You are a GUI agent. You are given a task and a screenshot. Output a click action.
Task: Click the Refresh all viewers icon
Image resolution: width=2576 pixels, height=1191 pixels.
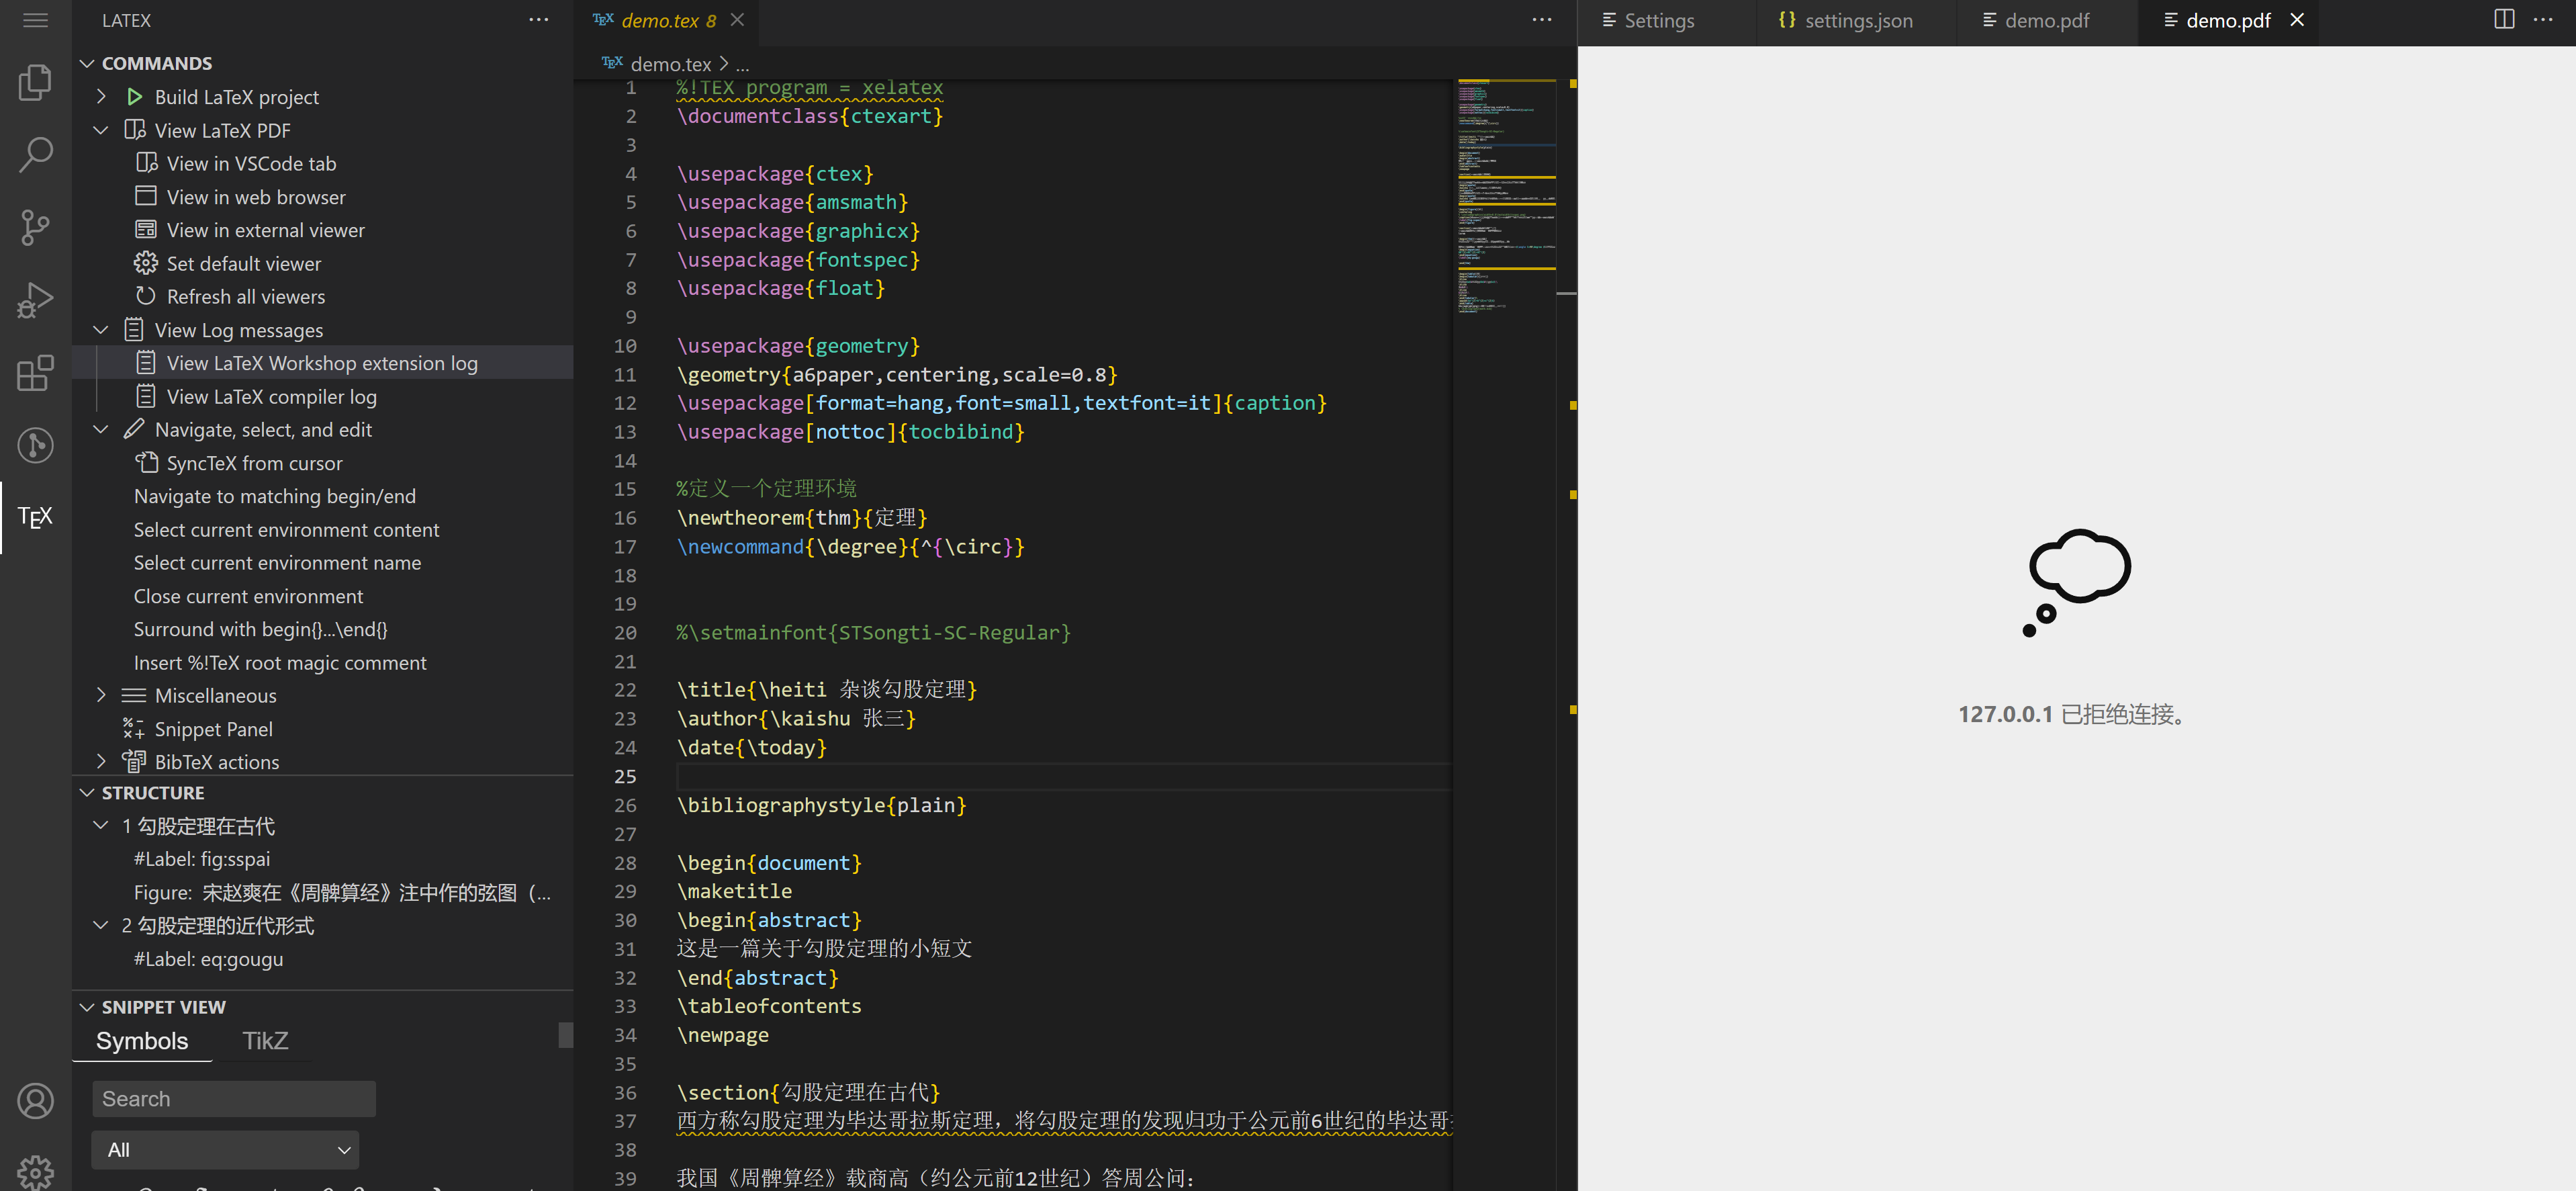pyautogui.click(x=146, y=296)
